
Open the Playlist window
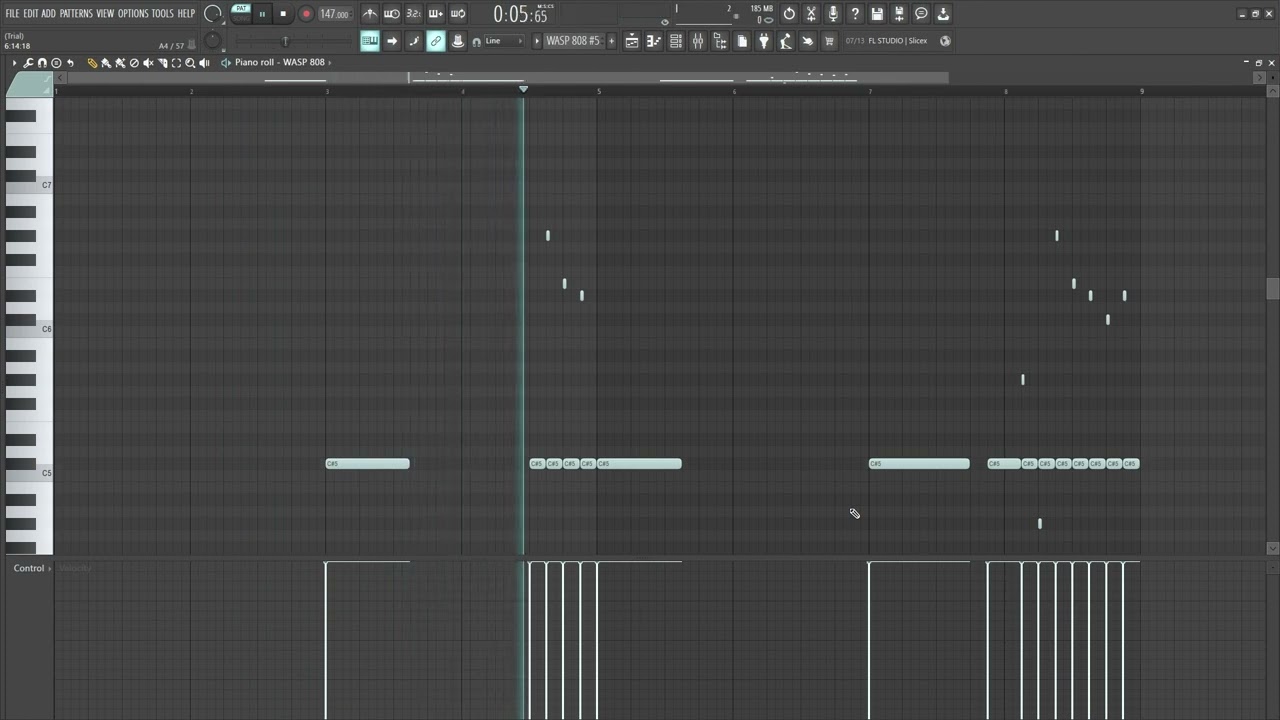pos(632,41)
